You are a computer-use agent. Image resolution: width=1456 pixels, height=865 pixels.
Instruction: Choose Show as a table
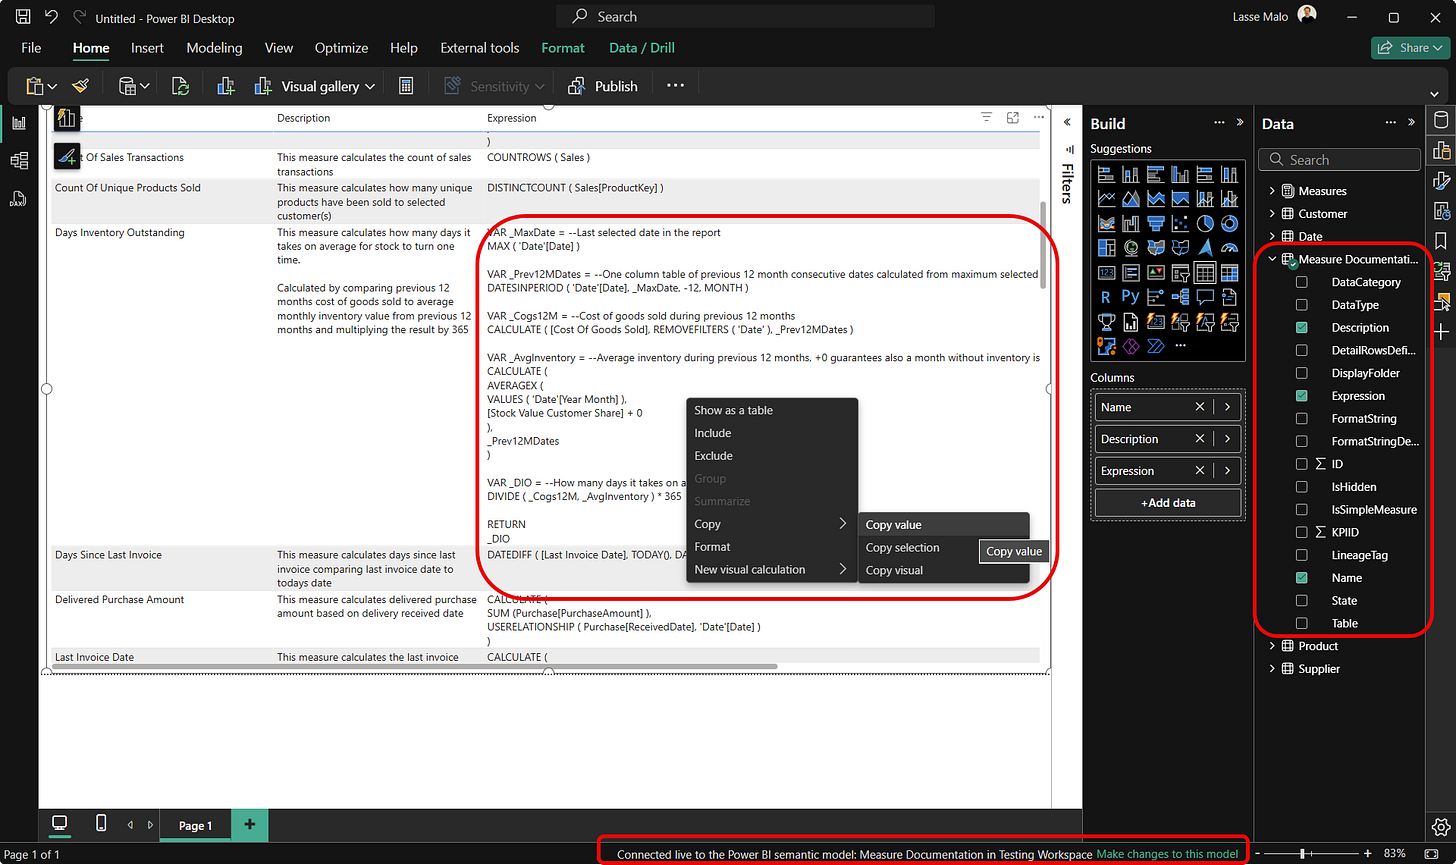pyautogui.click(x=772, y=410)
